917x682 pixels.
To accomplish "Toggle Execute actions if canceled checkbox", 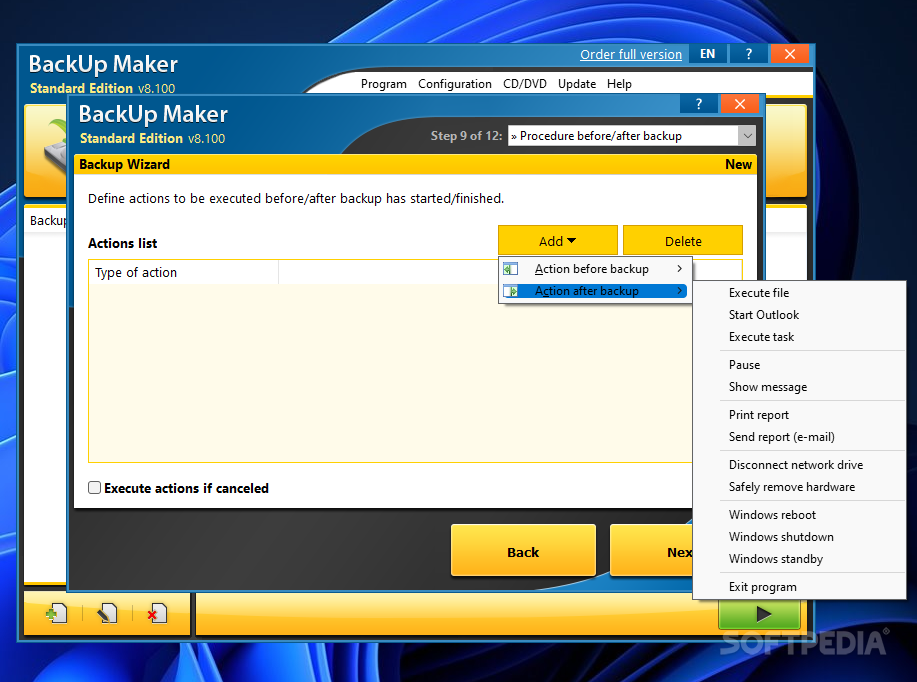I will pos(94,488).
